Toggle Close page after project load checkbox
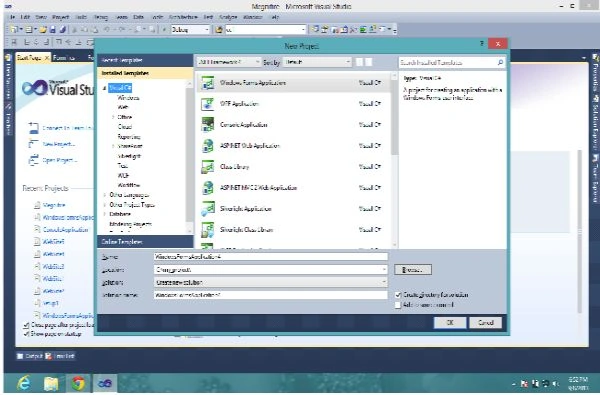The height and width of the screenshot is (395, 600). tap(26, 325)
